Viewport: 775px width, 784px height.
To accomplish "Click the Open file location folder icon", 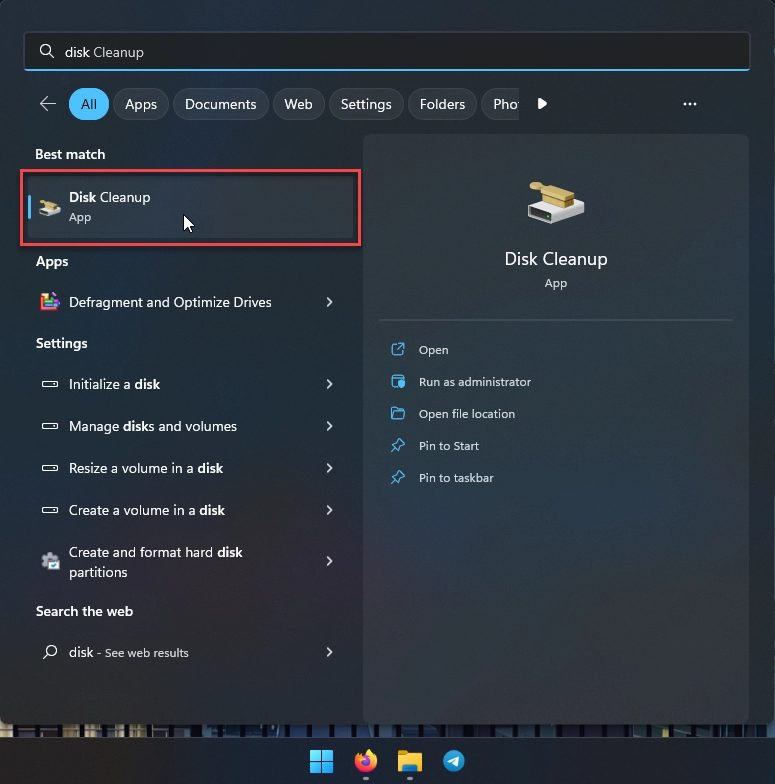I will [398, 413].
